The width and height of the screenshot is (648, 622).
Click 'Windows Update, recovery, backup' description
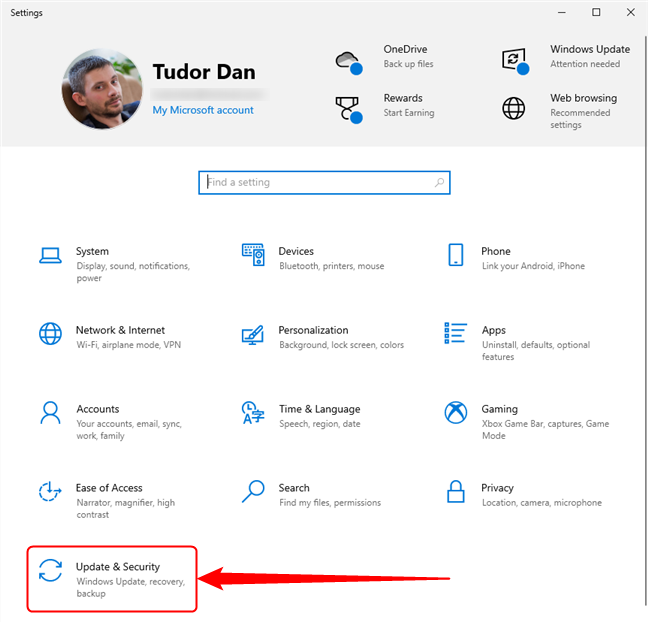[x=131, y=587]
